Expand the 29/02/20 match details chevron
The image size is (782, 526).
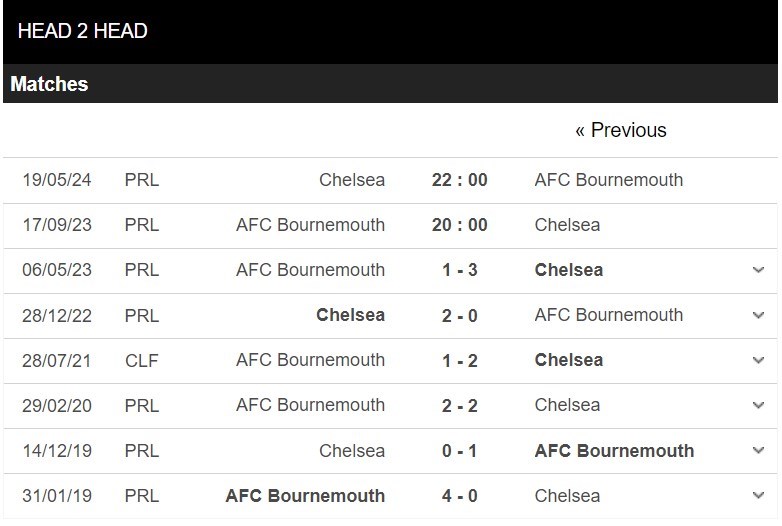pyautogui.click(x=758, y=405)
